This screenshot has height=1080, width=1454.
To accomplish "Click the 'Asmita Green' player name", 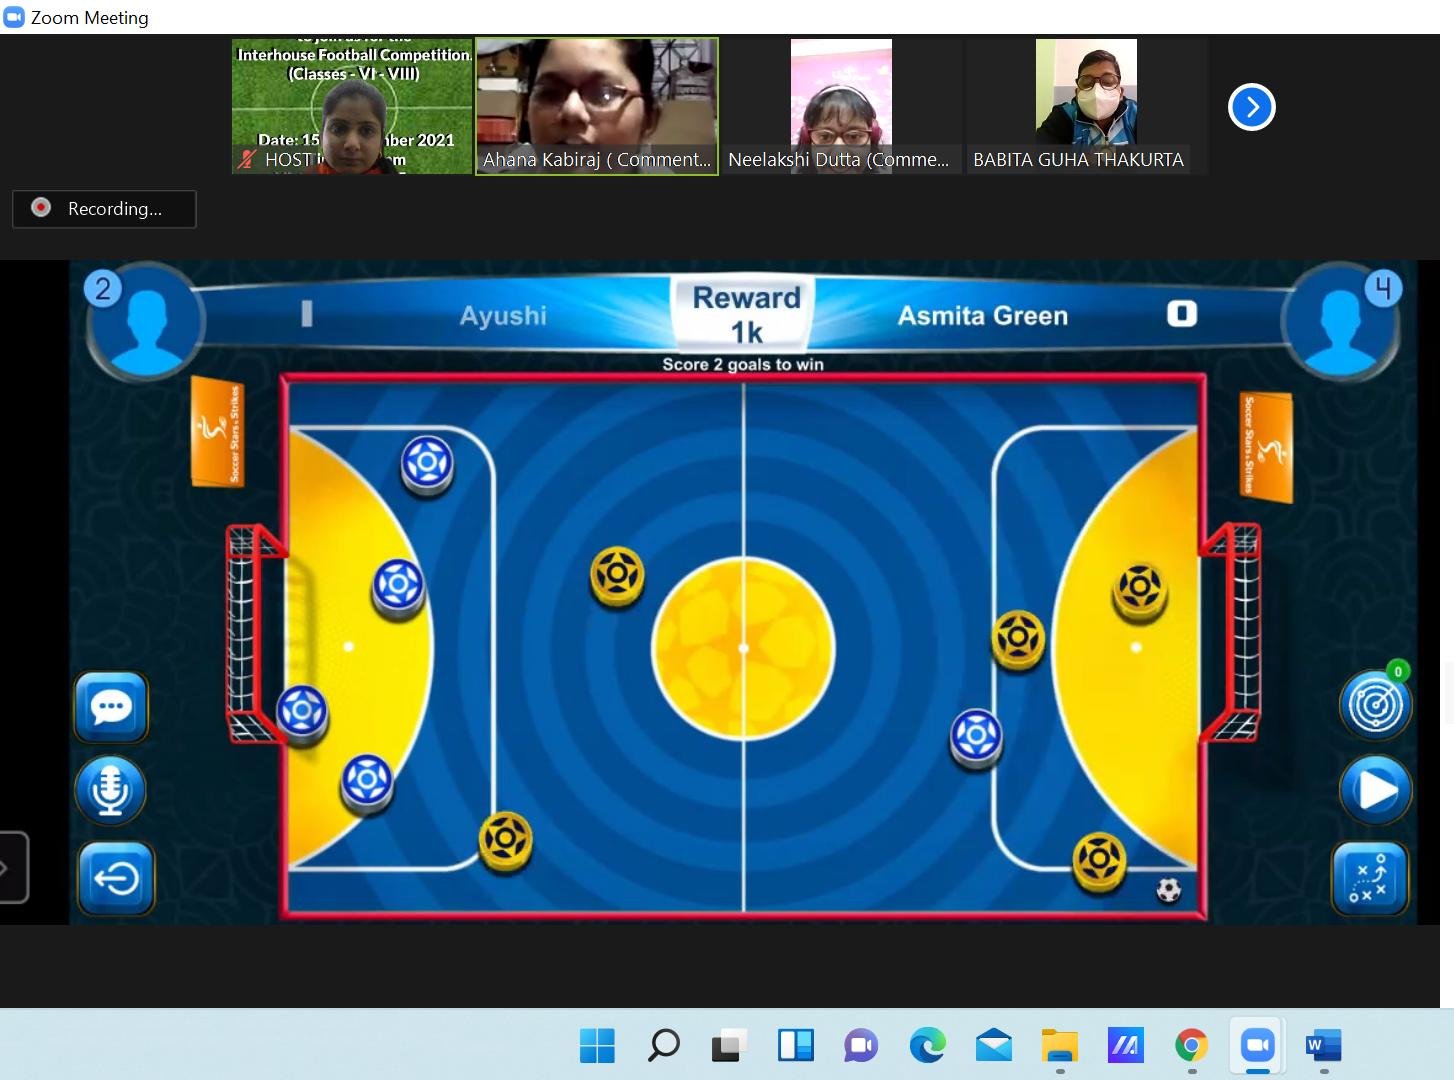I will tap(983, 316).
